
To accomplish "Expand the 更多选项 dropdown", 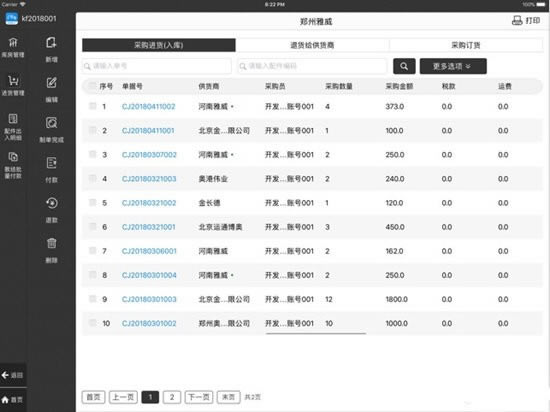I will 453,66.
